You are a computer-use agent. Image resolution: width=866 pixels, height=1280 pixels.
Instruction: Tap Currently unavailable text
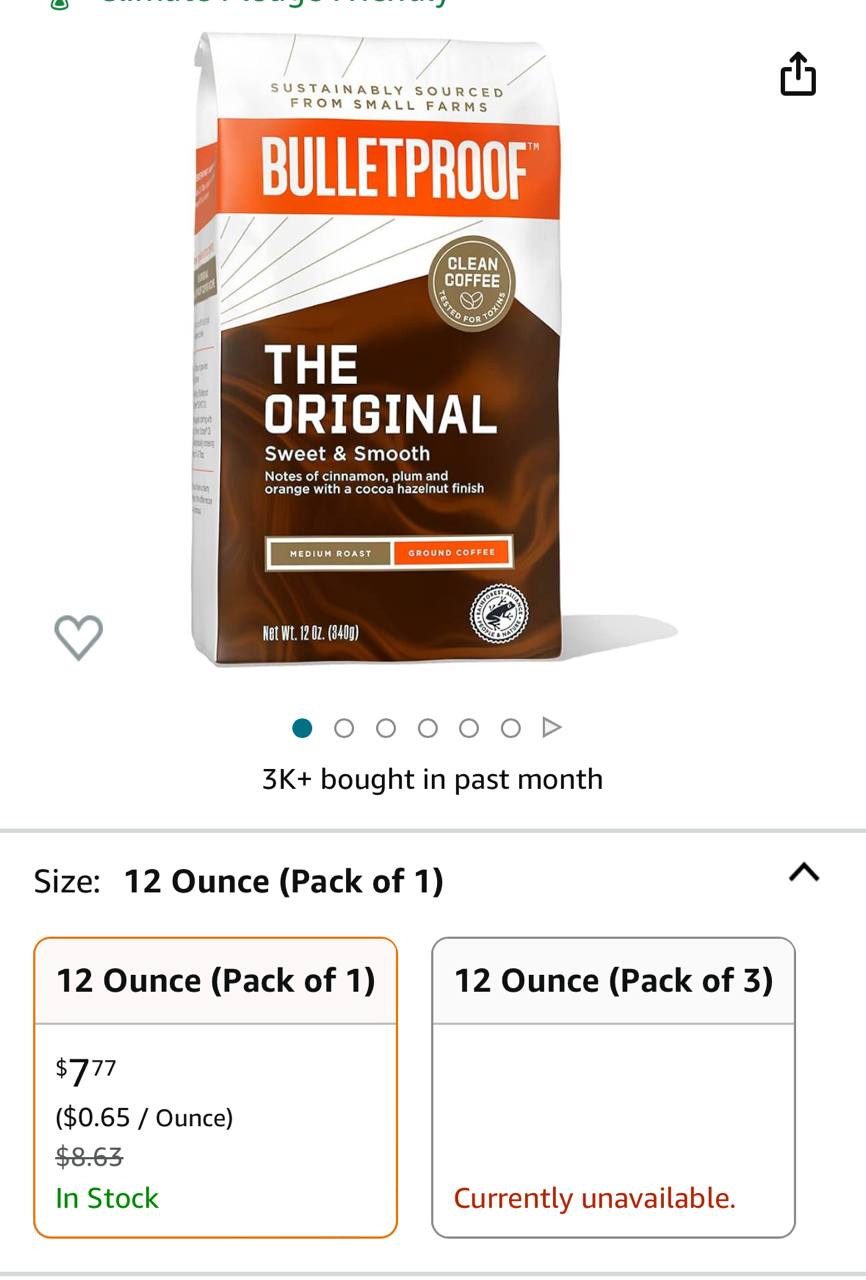[x=594, y=1198]
